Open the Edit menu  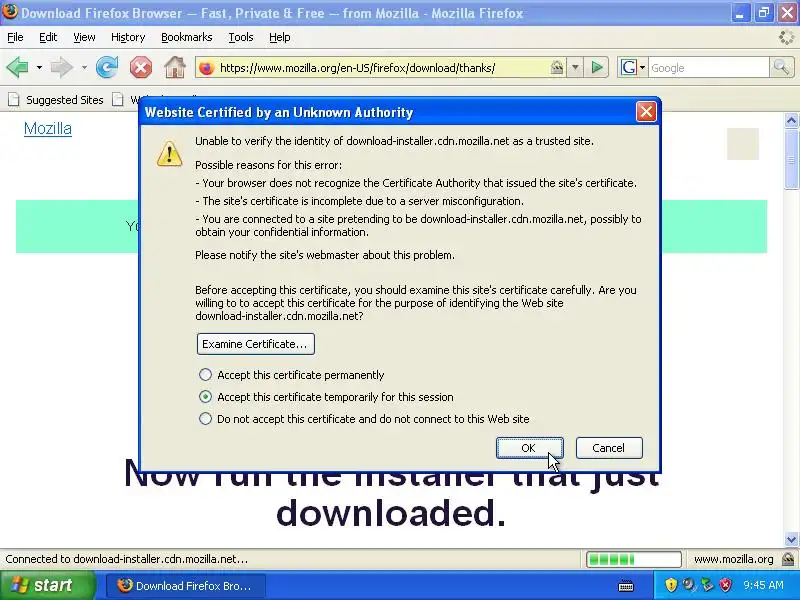tap(48, 37)
